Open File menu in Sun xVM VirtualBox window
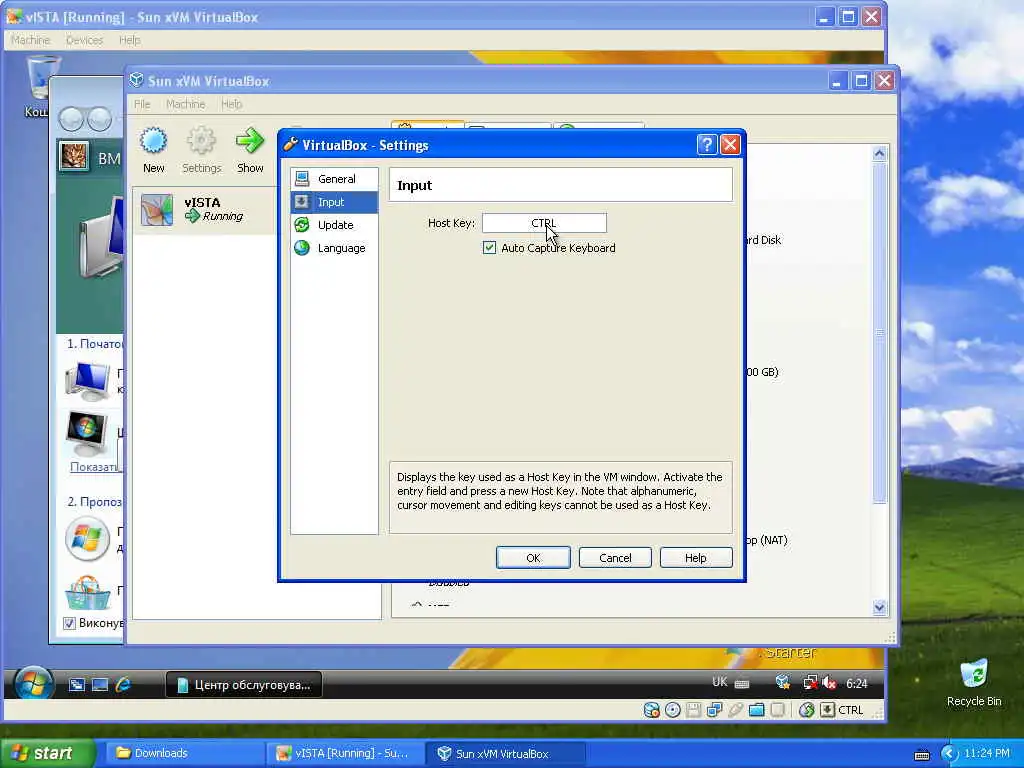The image size is (1024, 768). click(x=142, y=104)
